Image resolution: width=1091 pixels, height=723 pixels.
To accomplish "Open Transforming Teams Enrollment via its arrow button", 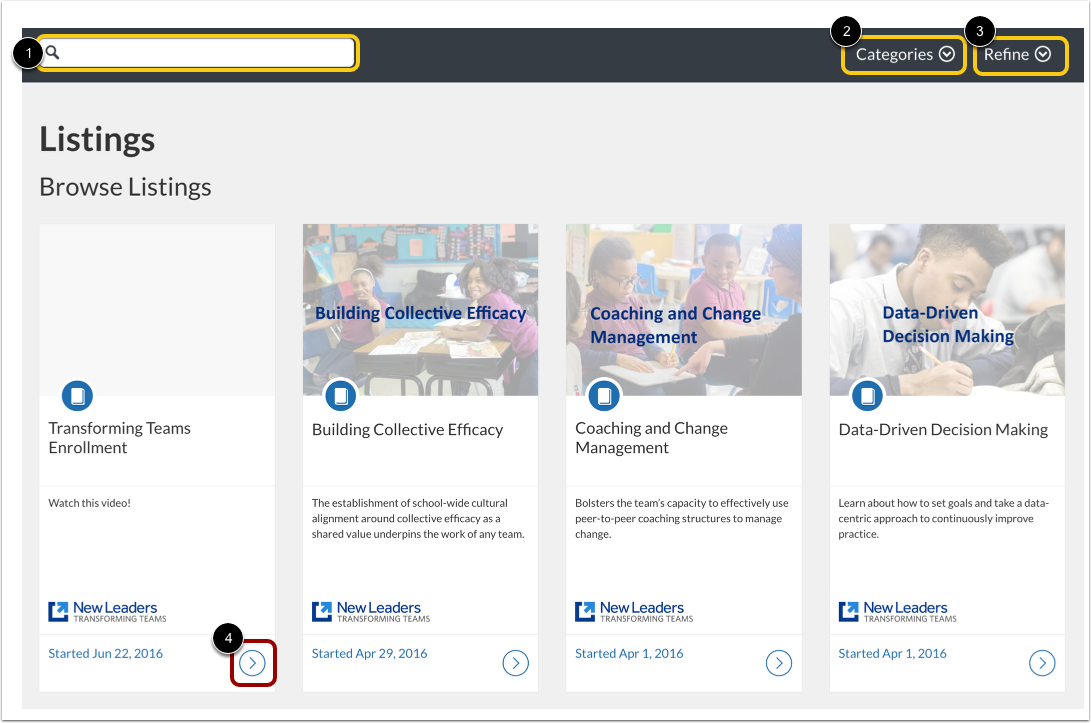I will pos(252,662).
